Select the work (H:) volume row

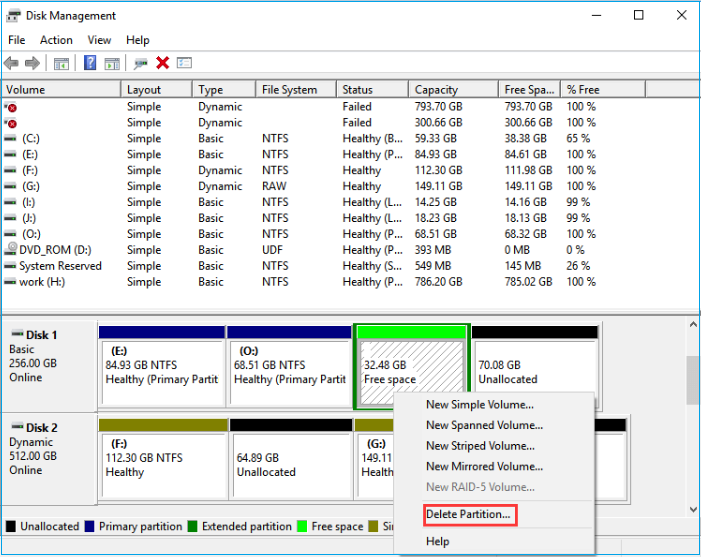(x=45, y=282)
